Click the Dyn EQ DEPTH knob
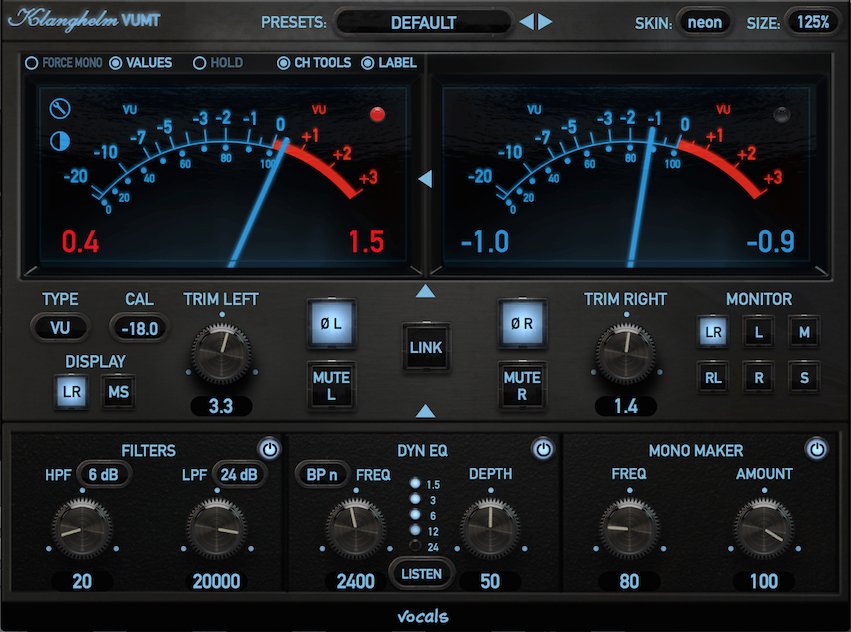Image resolution: width=851 pixels, height=632 pixels. click(x=490, y=529)
